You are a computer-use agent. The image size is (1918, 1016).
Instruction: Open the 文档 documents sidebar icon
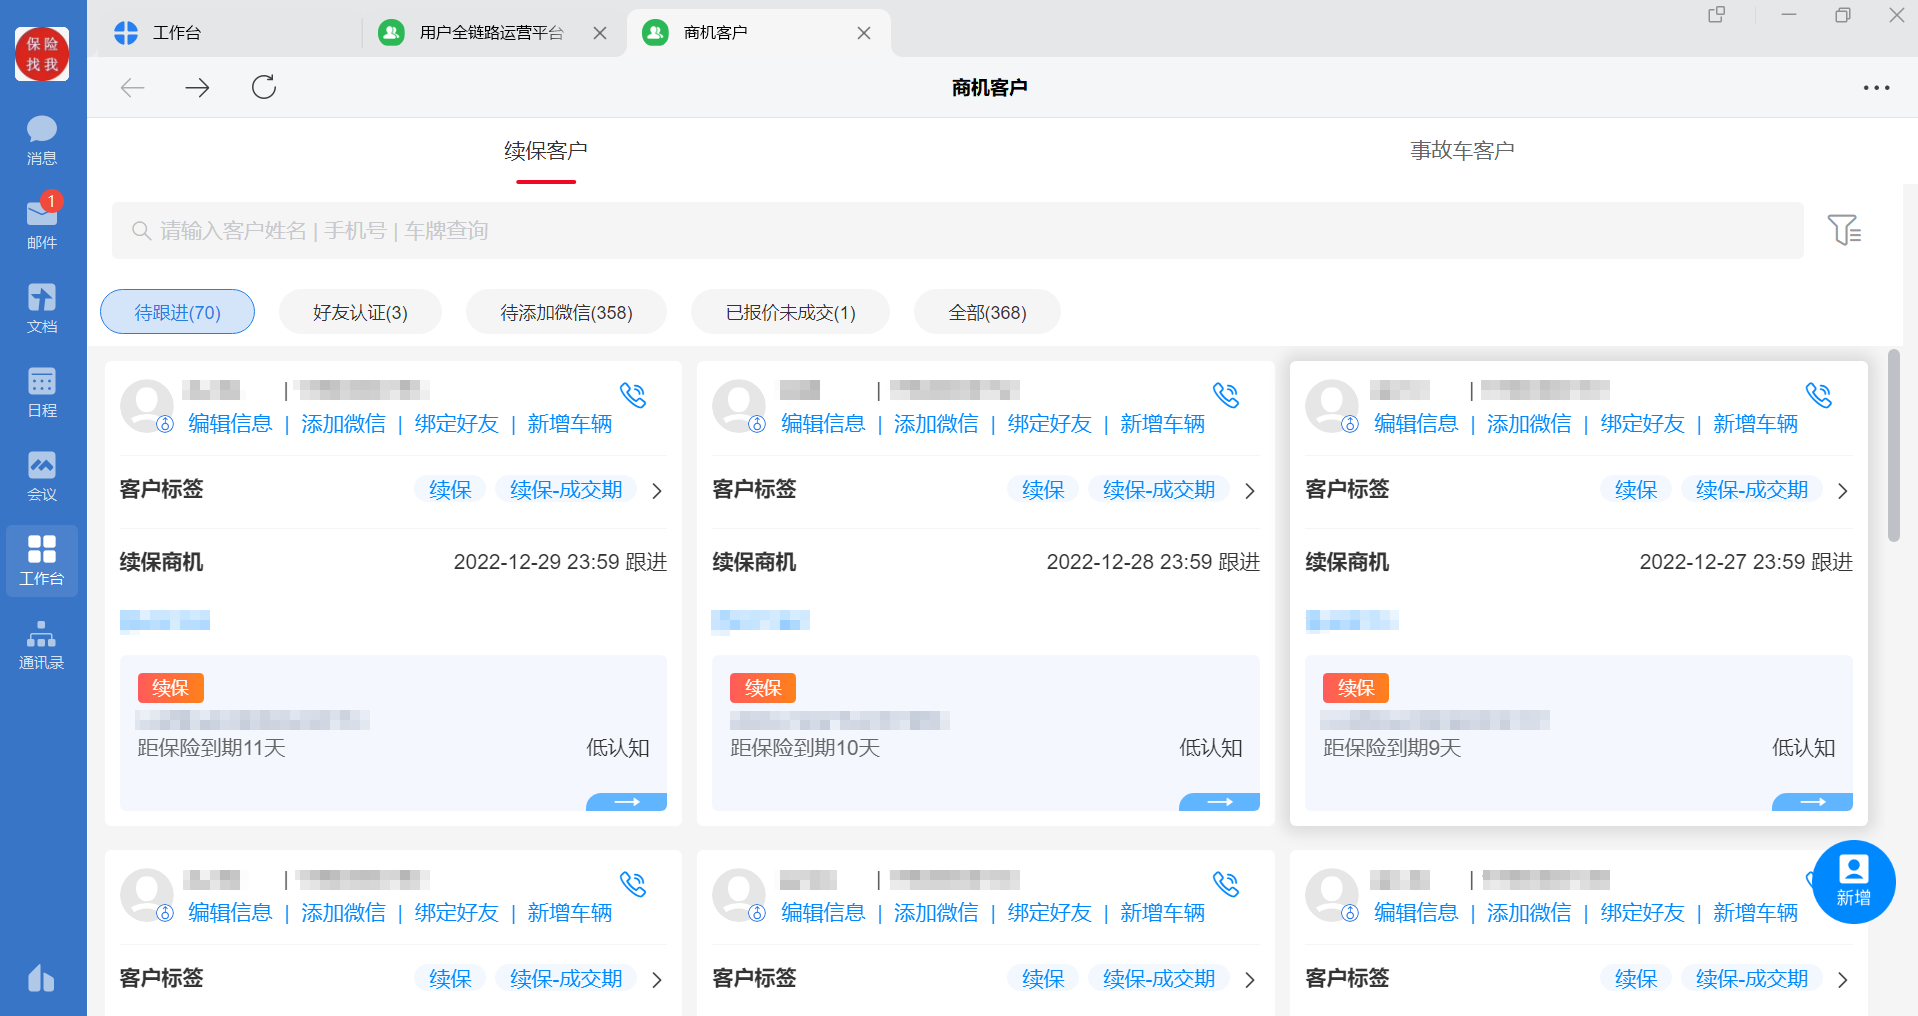point(42,307)
